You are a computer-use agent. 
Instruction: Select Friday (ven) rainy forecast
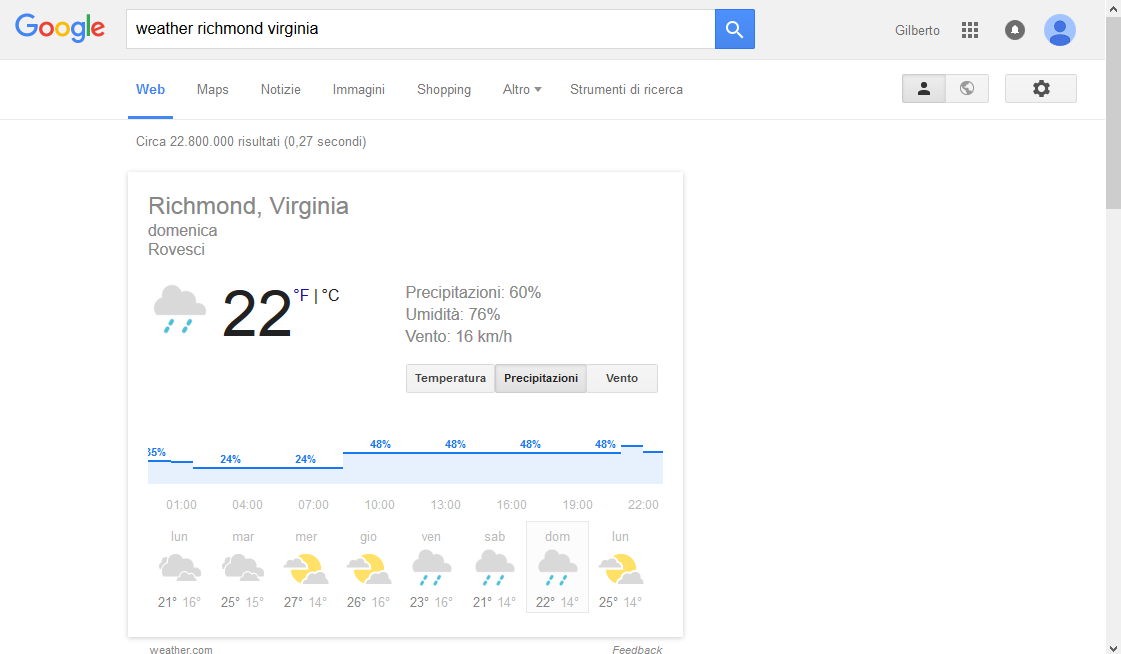coord(431,567)
